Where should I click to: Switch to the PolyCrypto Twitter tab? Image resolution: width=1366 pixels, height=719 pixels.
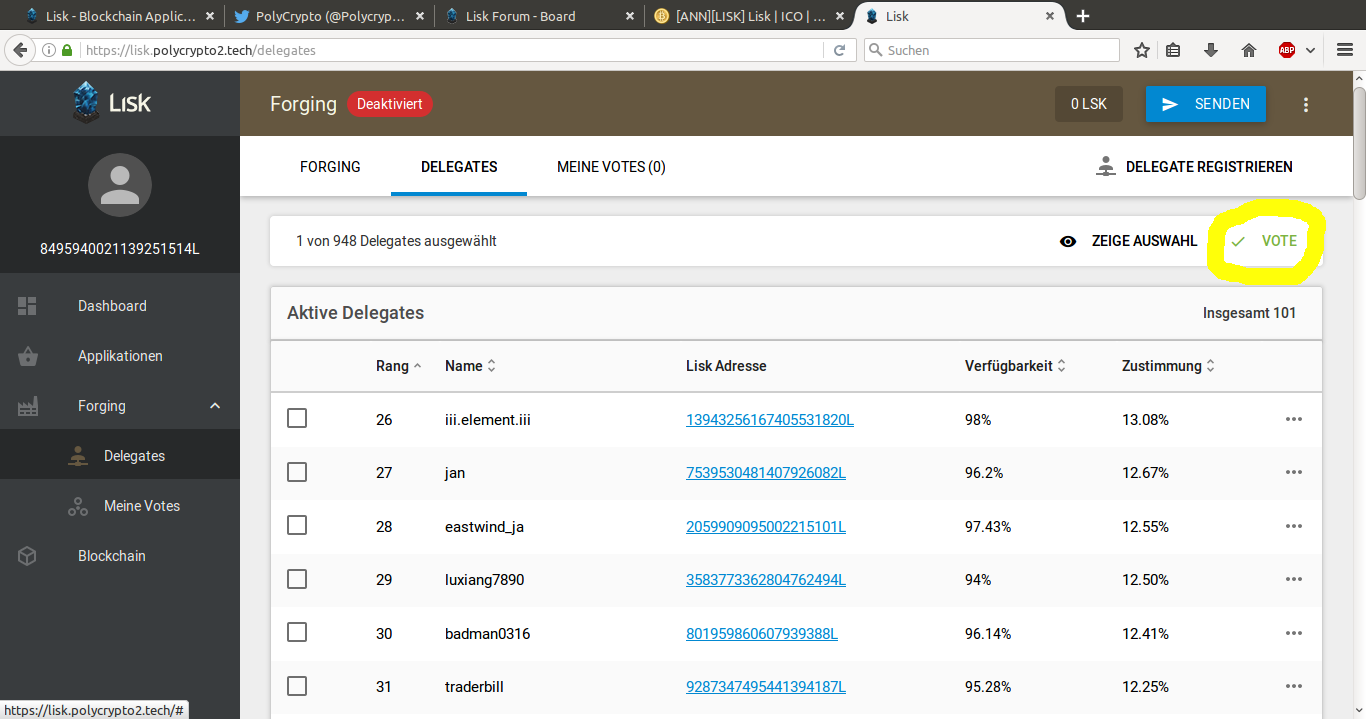(x=328, y=16)
